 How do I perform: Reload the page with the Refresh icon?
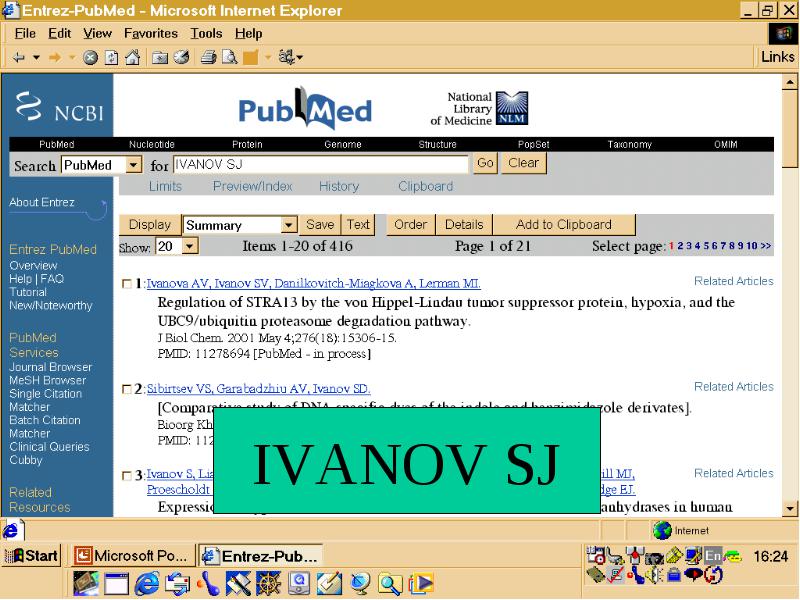111,57
